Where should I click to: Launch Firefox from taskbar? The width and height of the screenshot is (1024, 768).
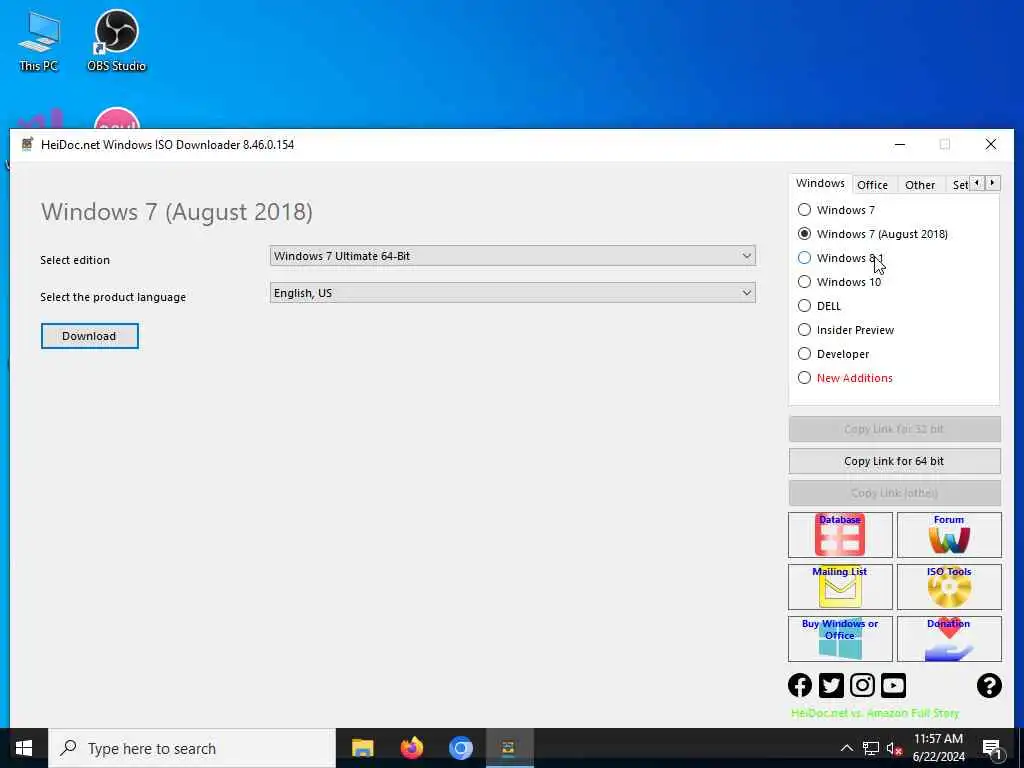click(411, 748)
